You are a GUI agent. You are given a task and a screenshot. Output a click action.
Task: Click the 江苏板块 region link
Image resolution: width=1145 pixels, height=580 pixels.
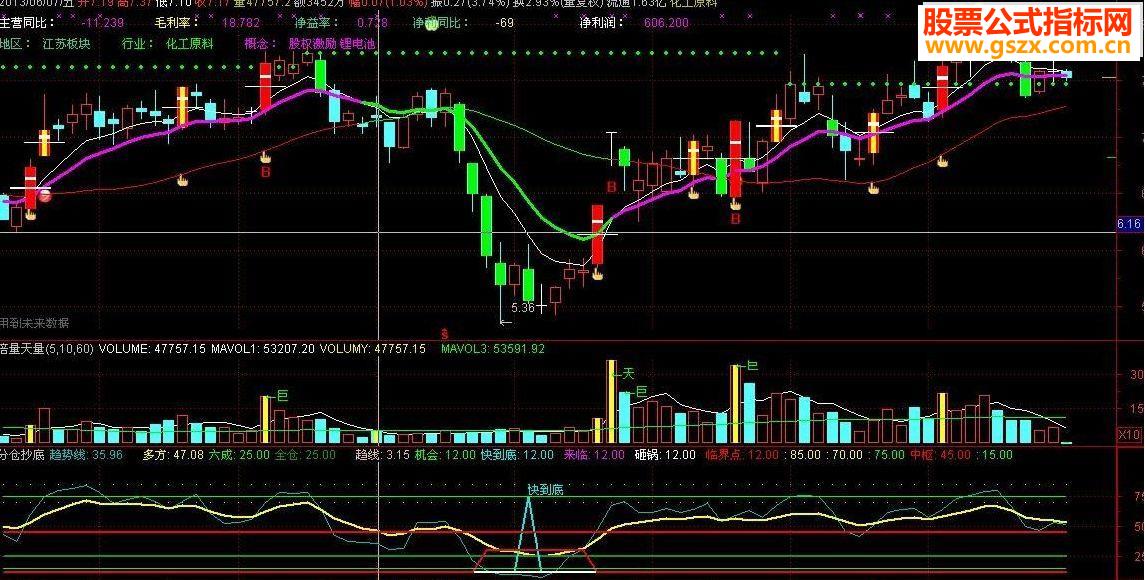(66, 44)
